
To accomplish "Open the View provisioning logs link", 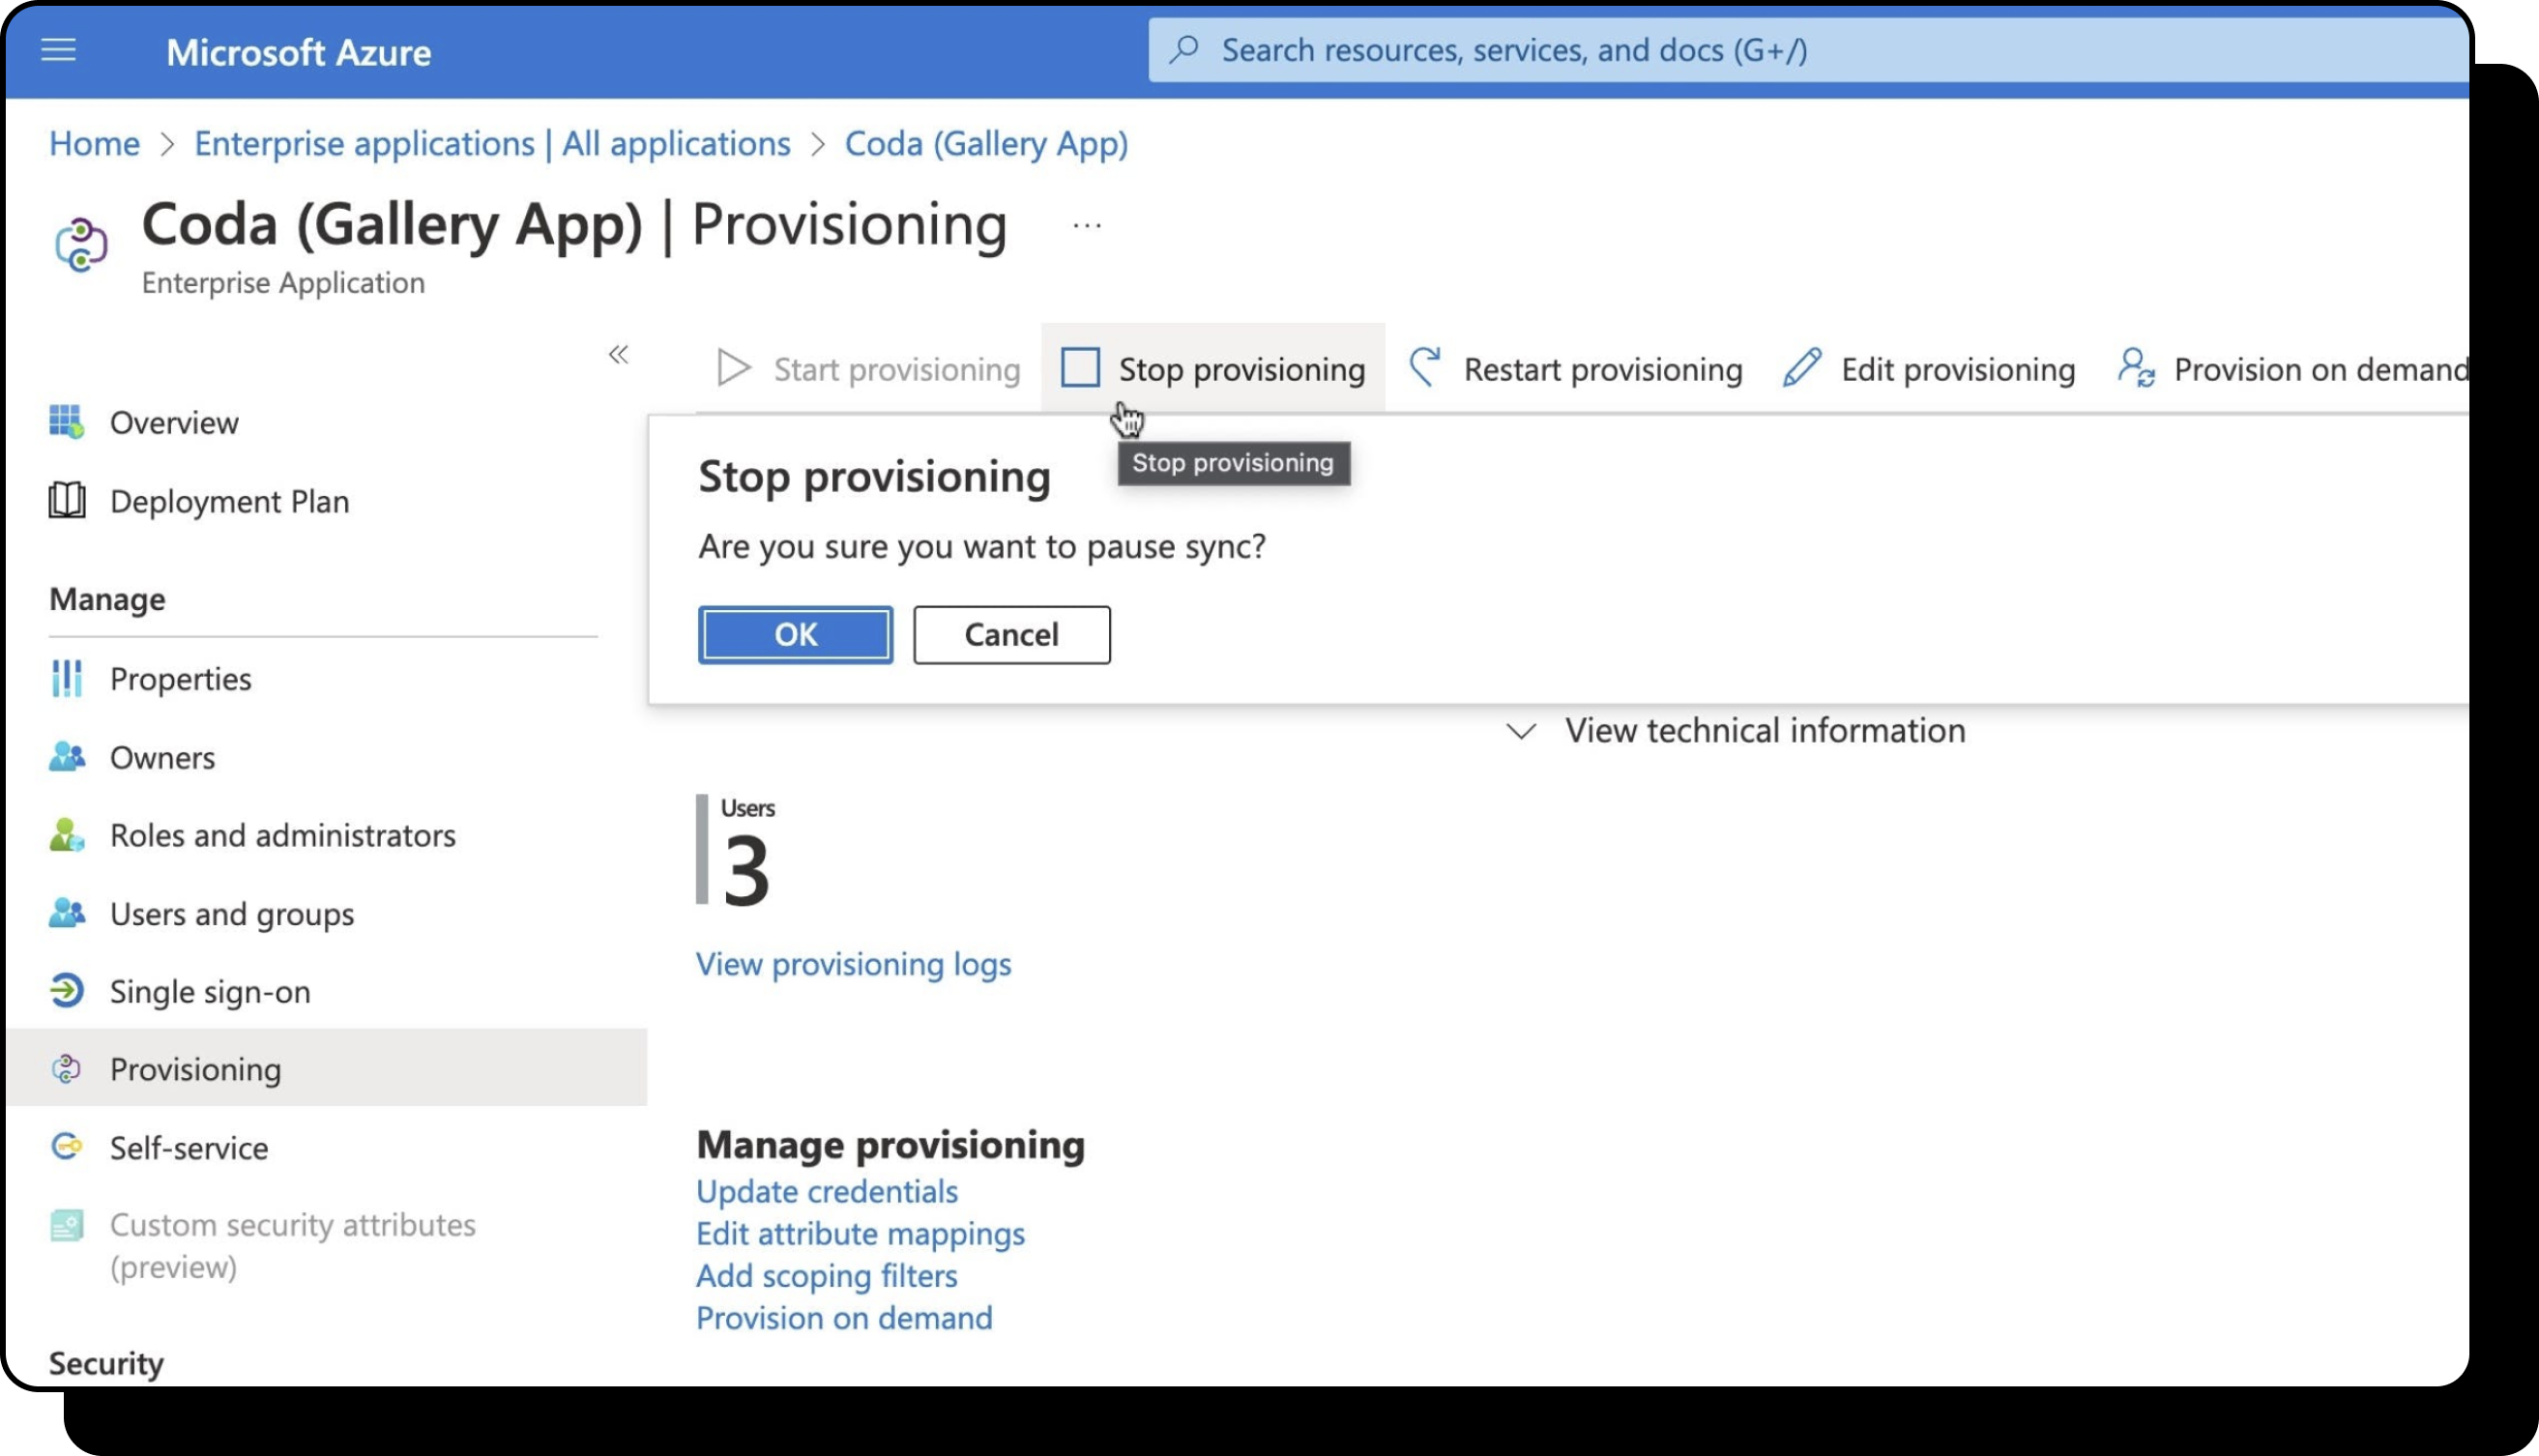I will (853, 964).
